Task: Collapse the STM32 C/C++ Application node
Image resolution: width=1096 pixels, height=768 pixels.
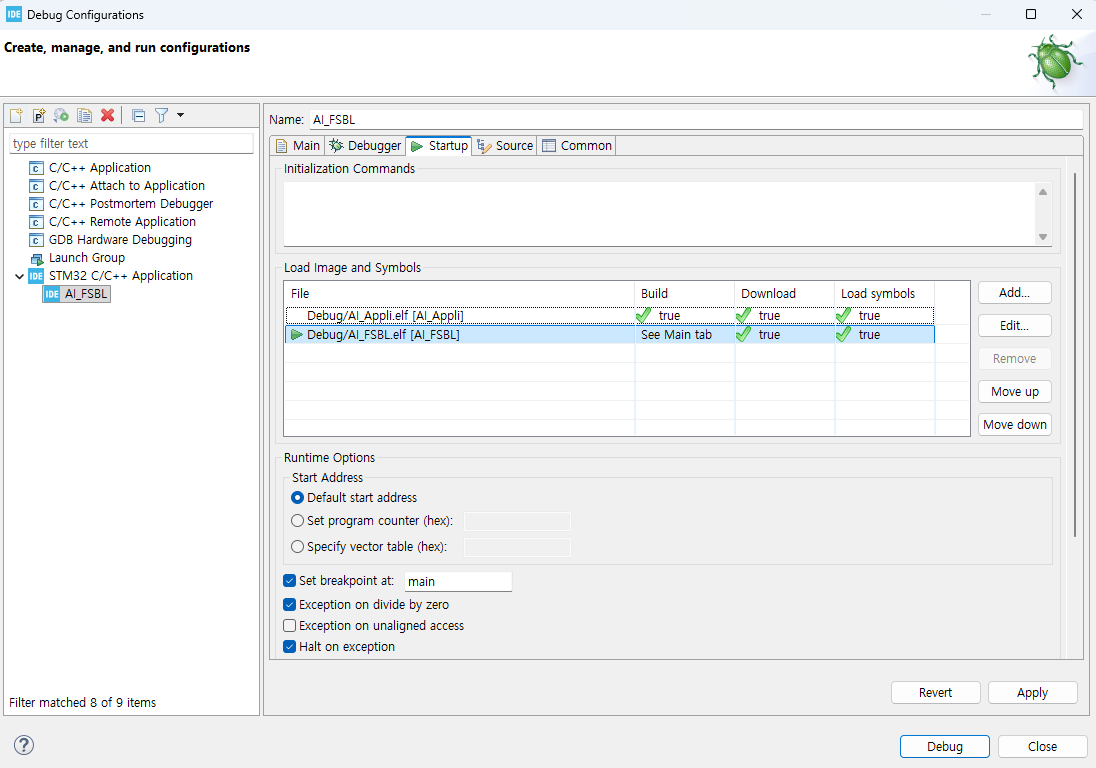Action: [x=19, y=276]
